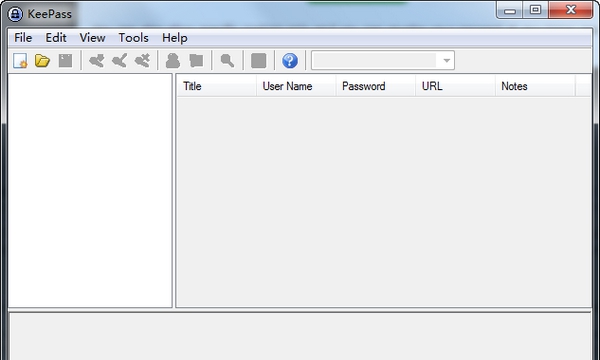Click the Copy User Name icon
Screen dimensions: 600x360
click(173, 60)
